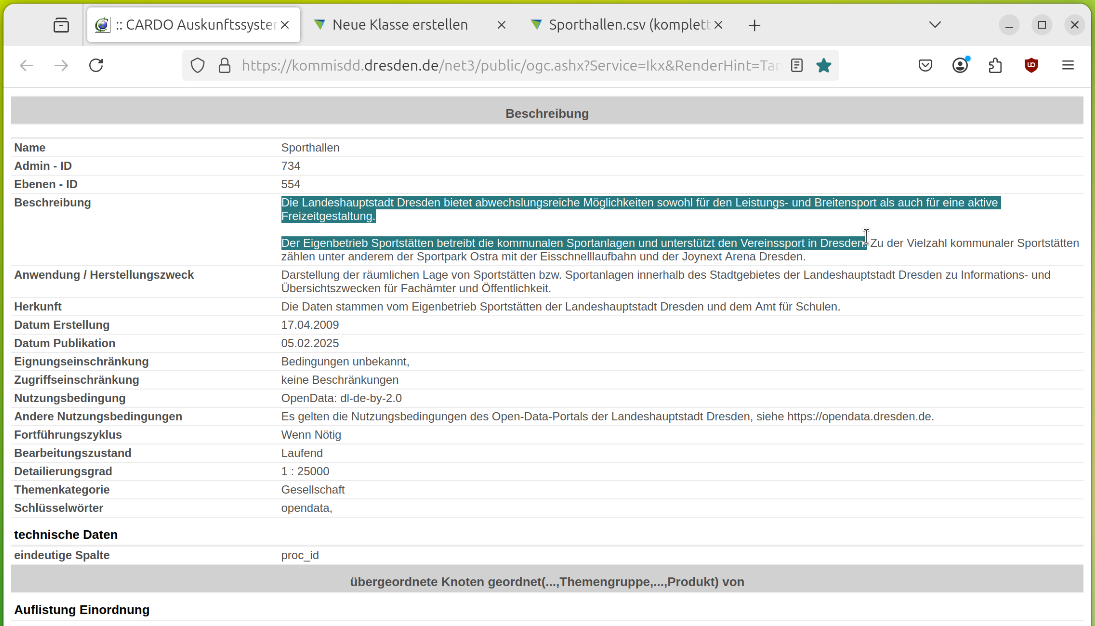The width and height of the screenshot is (1095, 626).
Task: Open the Firefox application menu
Action: tap(1068, 66)
